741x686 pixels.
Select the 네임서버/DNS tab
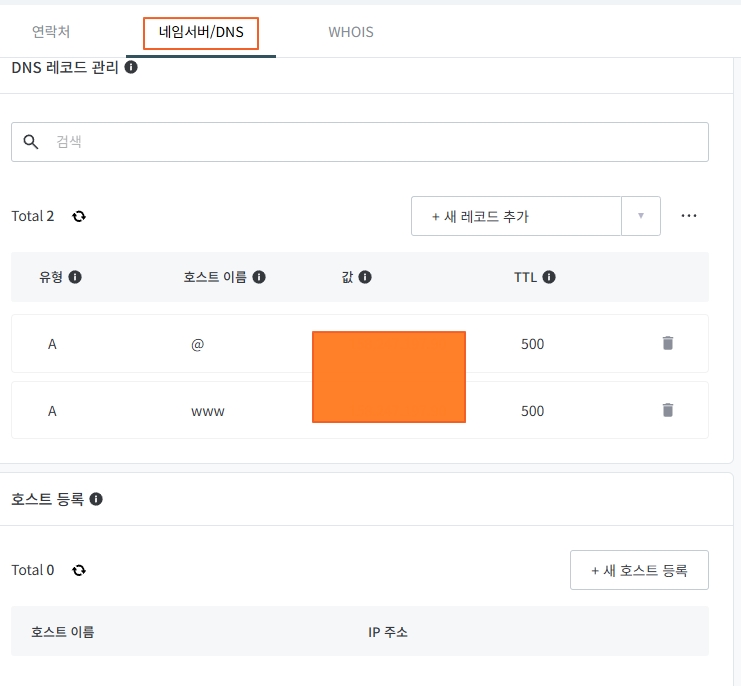[x=201, y=33]
